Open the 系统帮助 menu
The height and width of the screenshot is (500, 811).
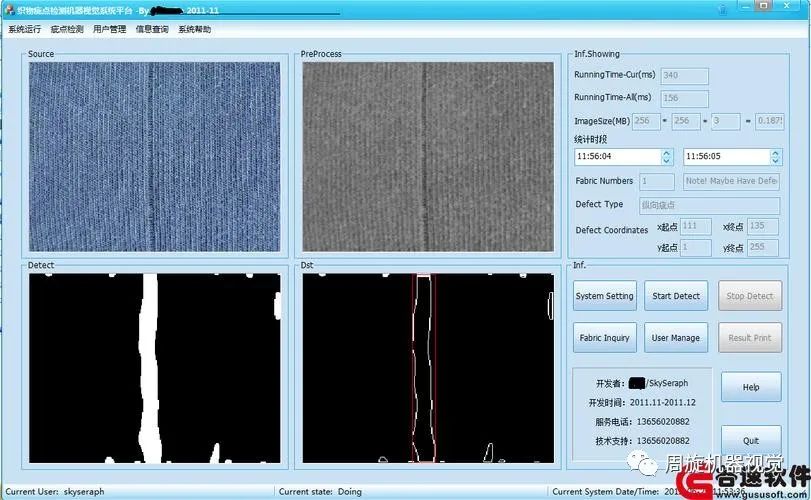[194, 29]
